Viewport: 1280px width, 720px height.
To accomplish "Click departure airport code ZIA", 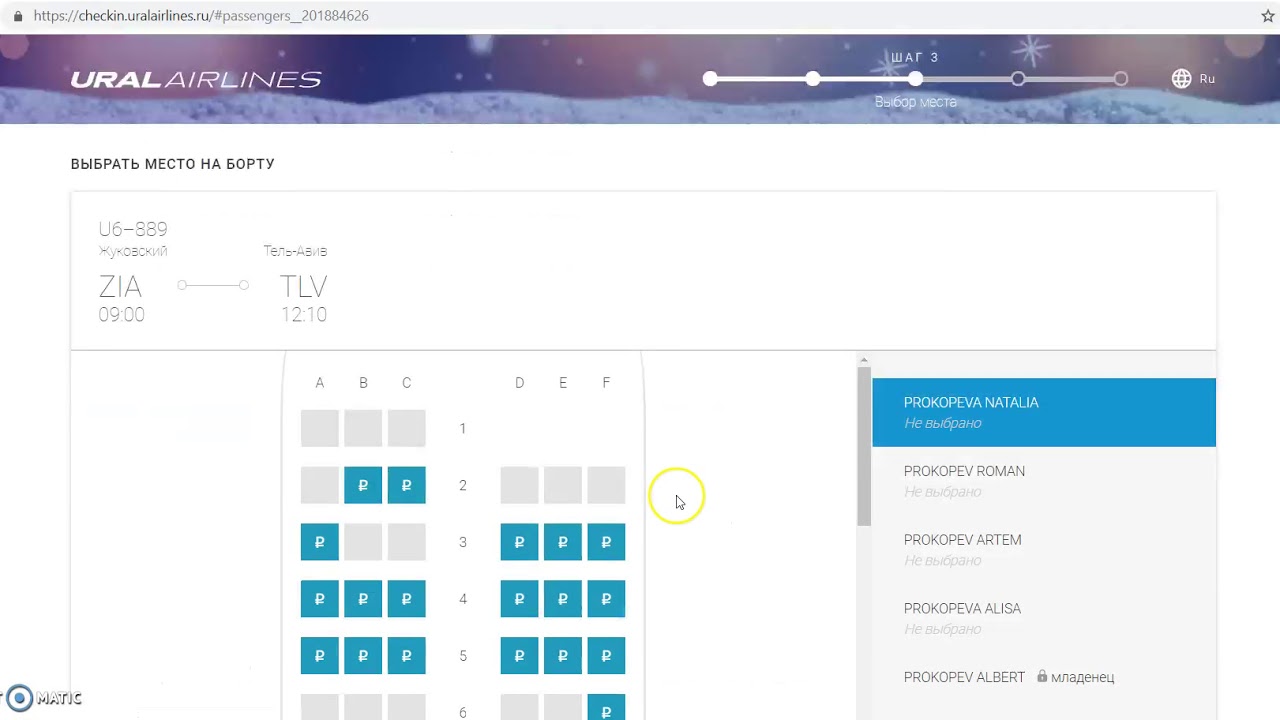I will (x=120, y=287).
